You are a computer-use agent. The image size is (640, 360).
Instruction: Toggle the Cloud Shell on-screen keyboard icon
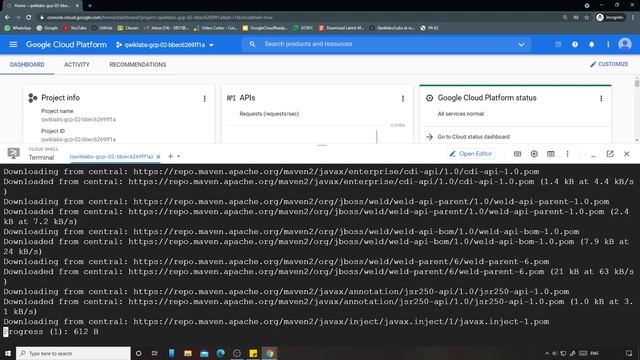517,154
